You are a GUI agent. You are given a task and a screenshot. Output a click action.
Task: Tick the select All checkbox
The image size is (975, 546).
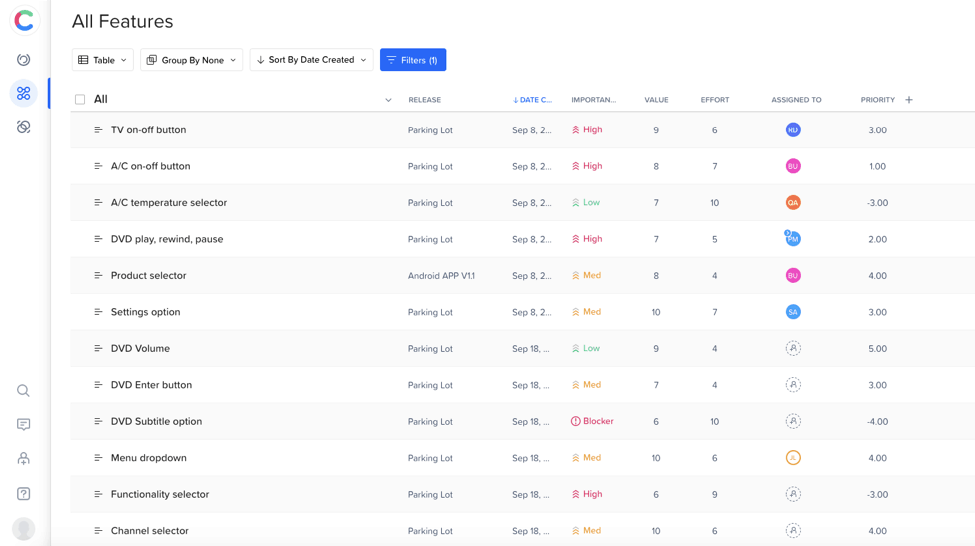pyautogui.click(x=80, y=100)
